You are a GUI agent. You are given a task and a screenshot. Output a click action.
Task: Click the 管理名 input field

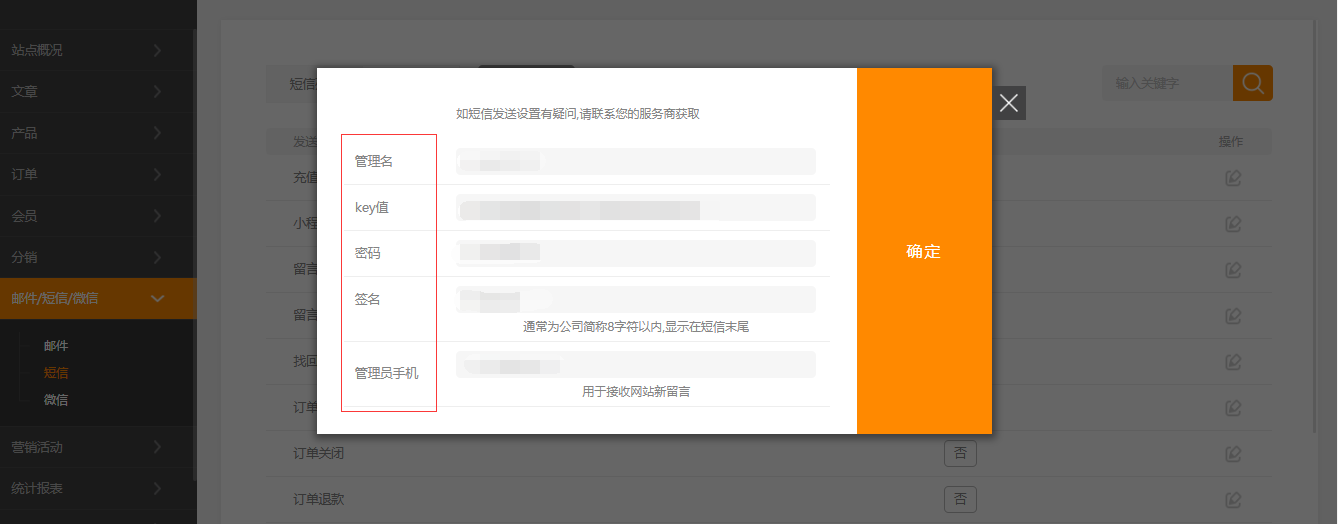pos(635,162)
